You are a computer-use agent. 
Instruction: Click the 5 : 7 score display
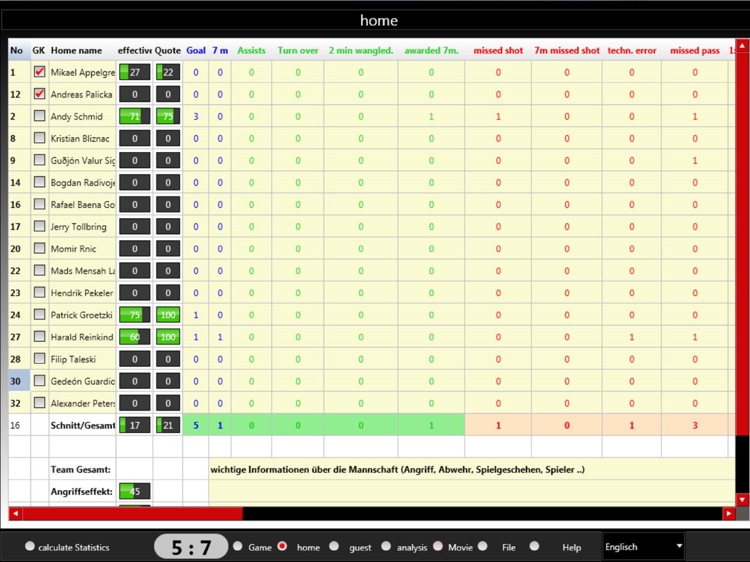pos(191,547)
